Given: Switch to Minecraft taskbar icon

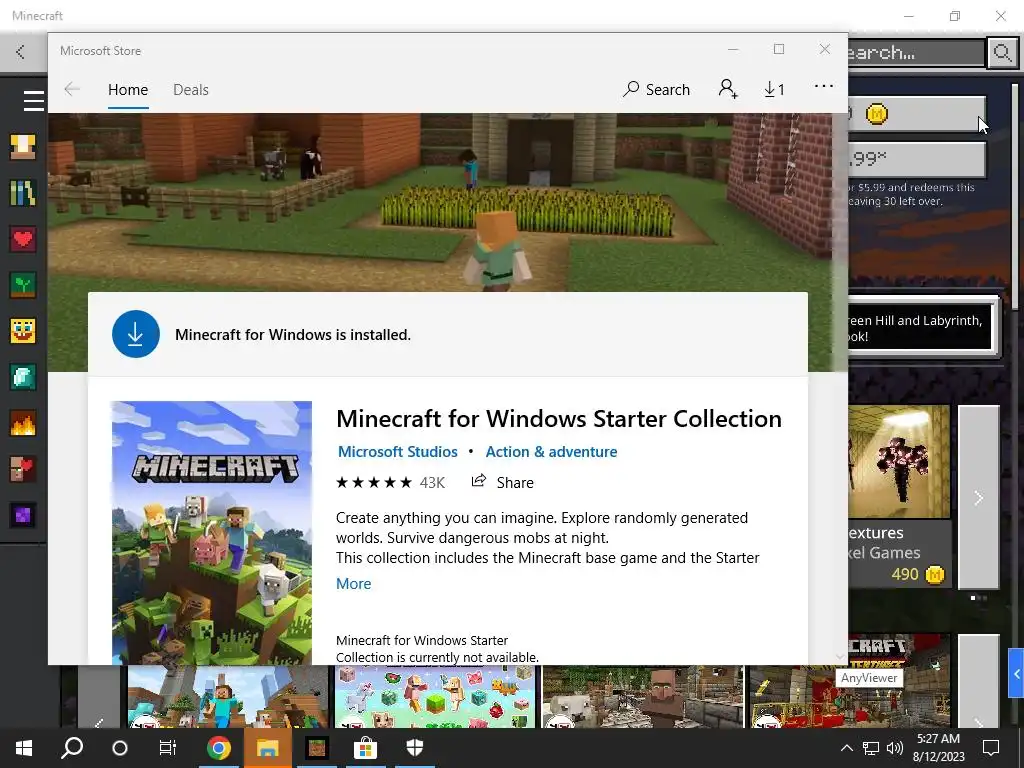Looking at the screenshot, I should [317, 748].
